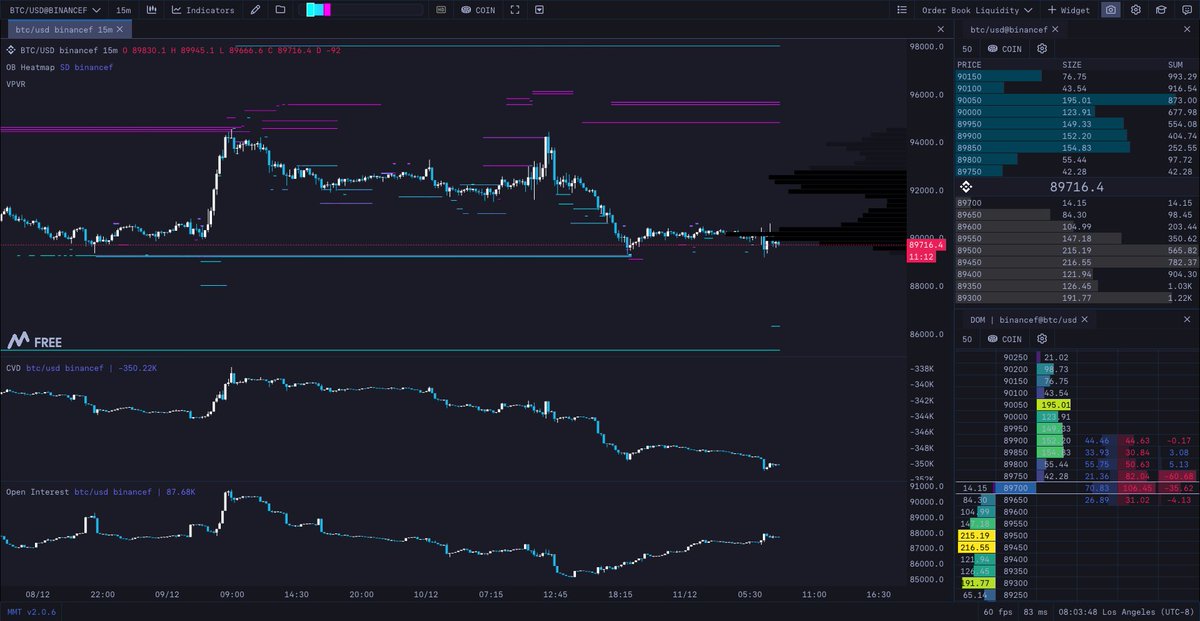Click the SUM column header in order book
1200x621 pixels.
tap(1175, 64)
